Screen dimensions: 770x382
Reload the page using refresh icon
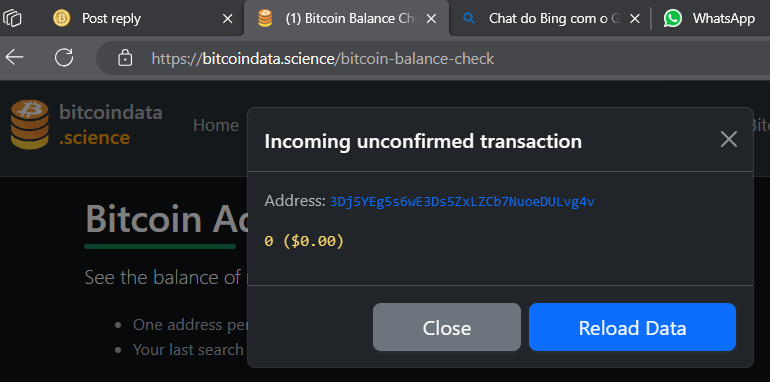tap(64, 58)
